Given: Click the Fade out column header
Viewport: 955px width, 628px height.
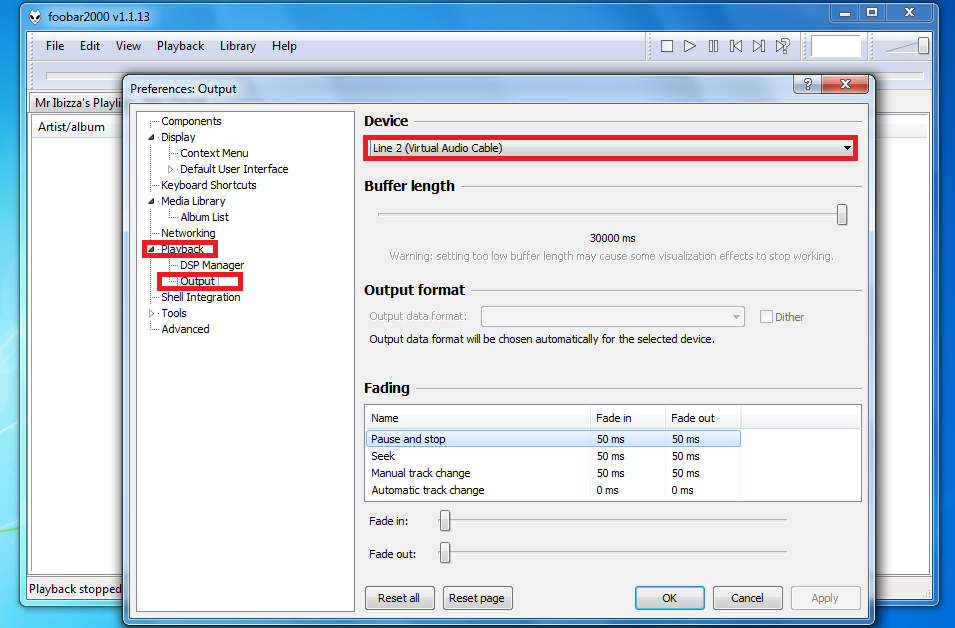Looking at the screenshot, I should (x=703, y=418).
